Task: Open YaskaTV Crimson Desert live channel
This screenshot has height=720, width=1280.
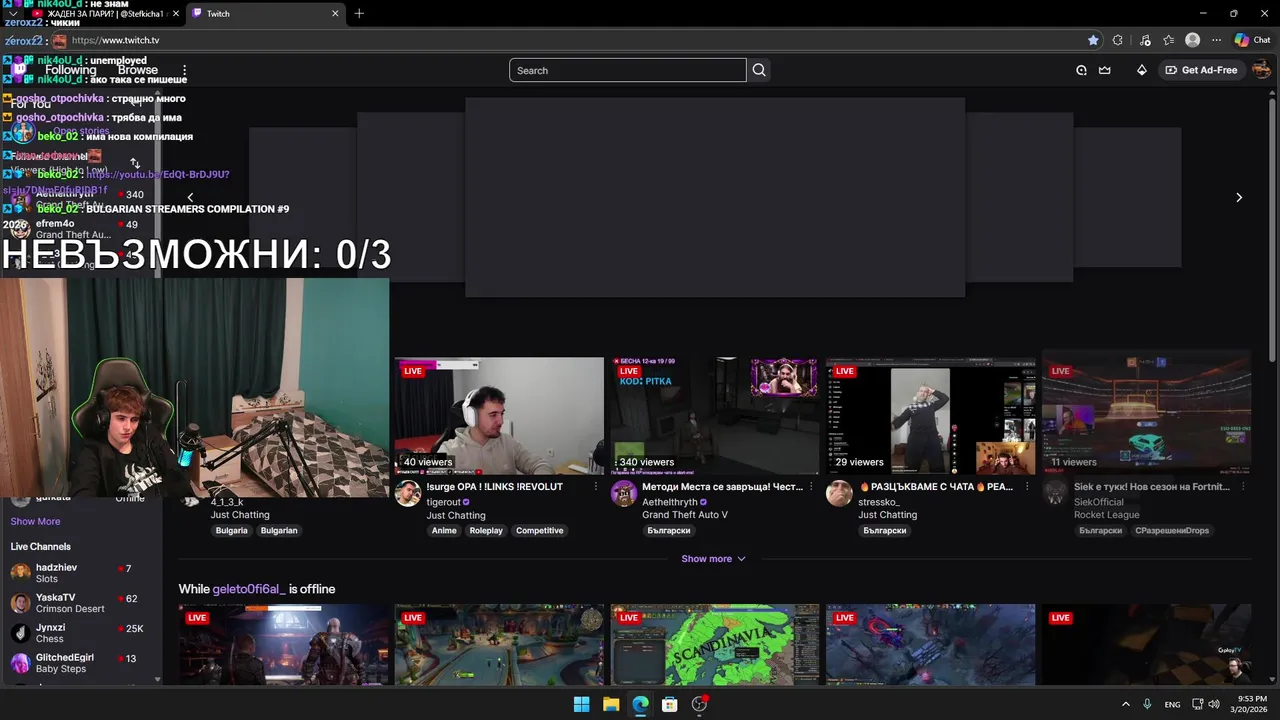Action: (x=80, y=603)
